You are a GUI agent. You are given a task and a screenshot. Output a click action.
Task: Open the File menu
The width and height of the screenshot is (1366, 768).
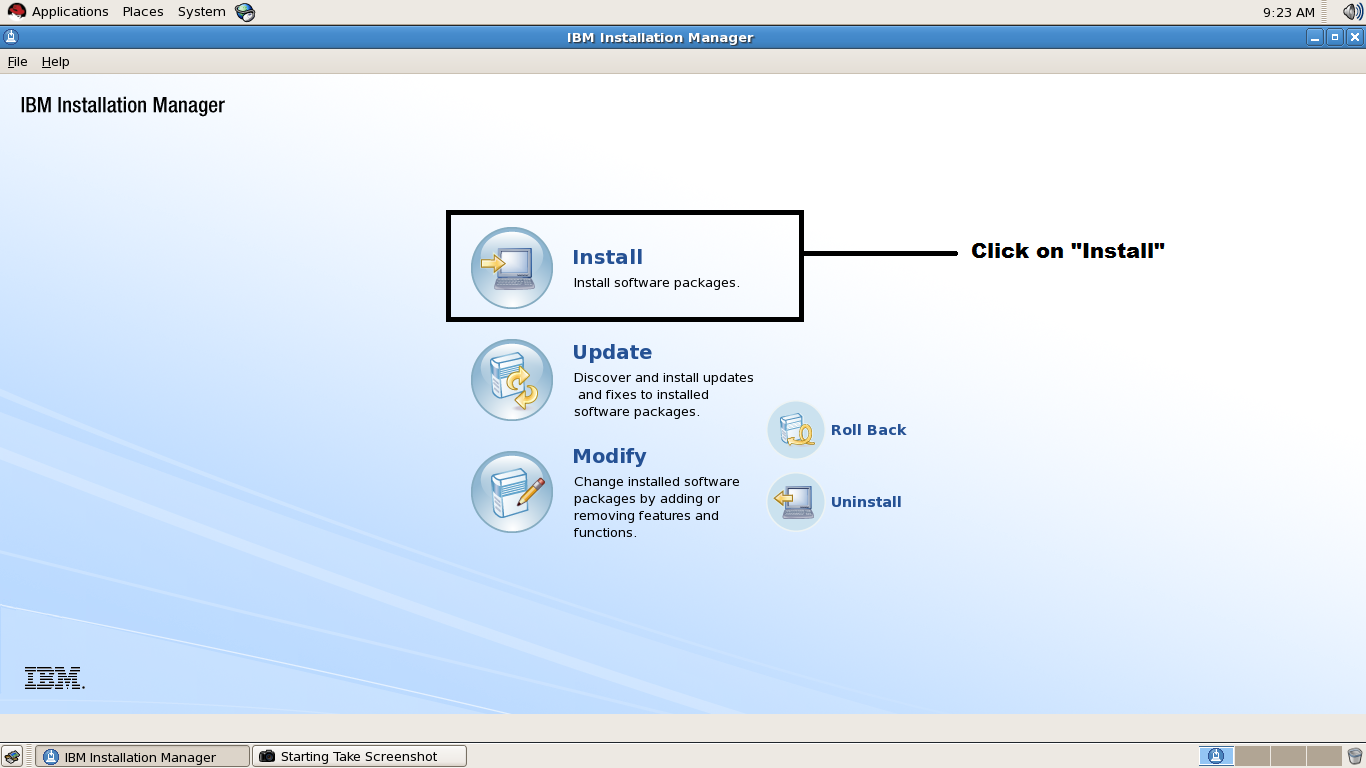point(17,62)
